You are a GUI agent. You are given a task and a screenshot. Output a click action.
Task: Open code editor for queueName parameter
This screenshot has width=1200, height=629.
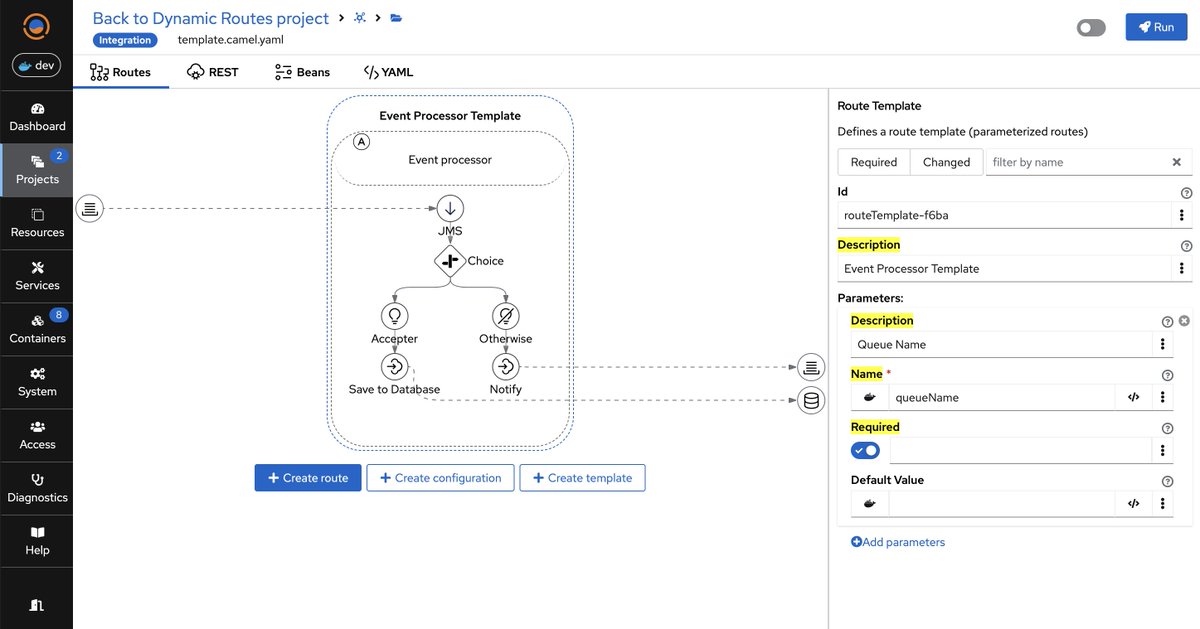(x=1133, y=397)
